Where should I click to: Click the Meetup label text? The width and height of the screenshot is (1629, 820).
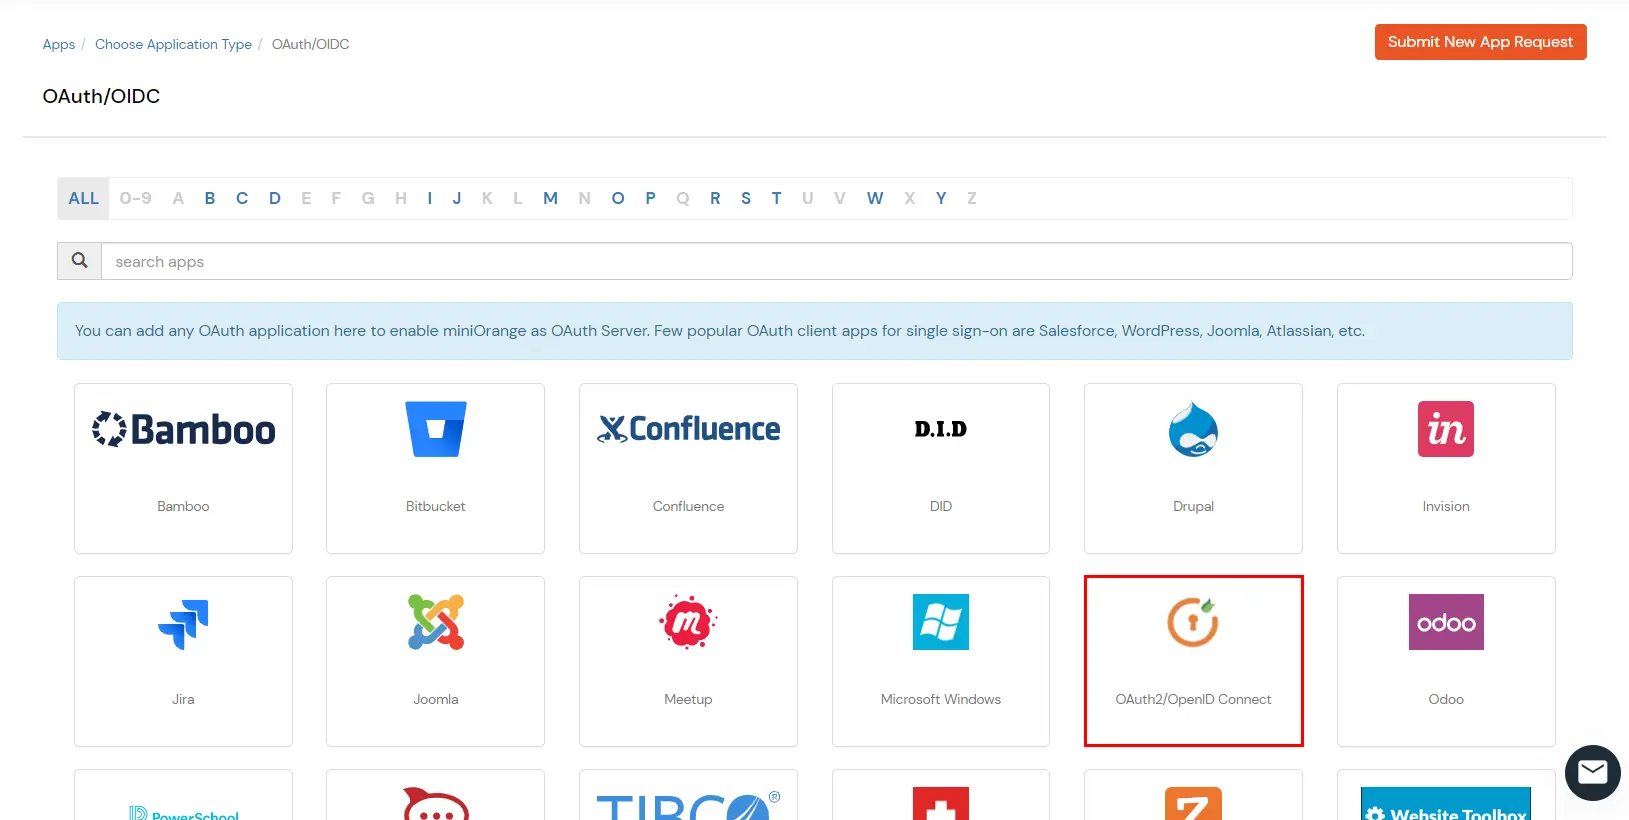tap(688, 699)
